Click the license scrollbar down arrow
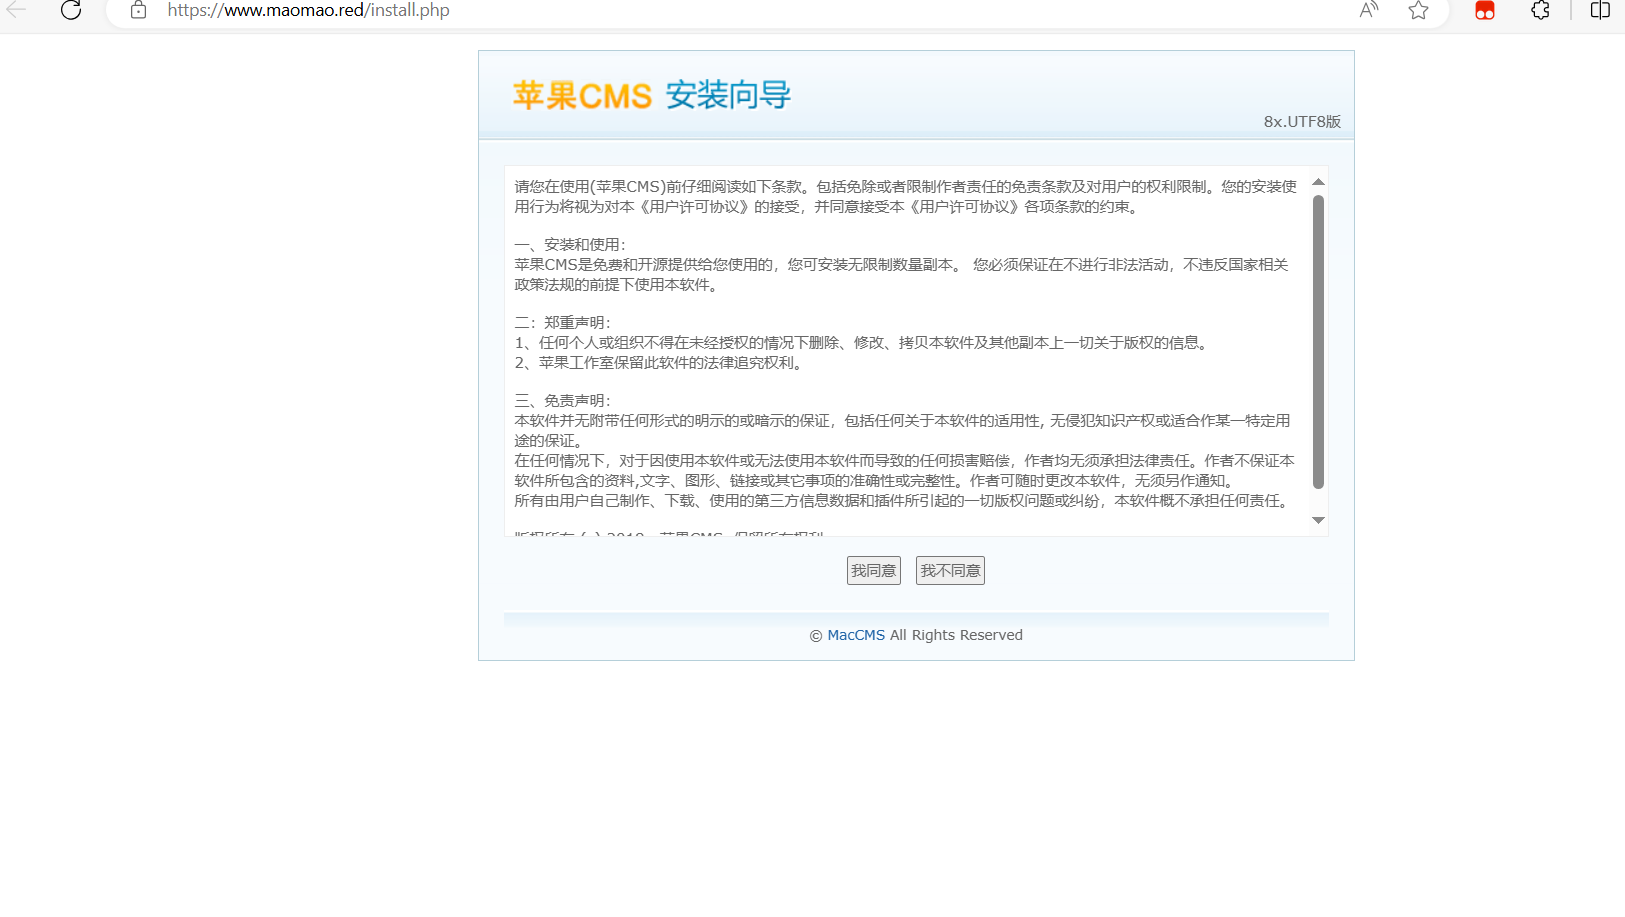Screen dimensions: 1625x917 pyautogui.click(x=1318, y=520)
